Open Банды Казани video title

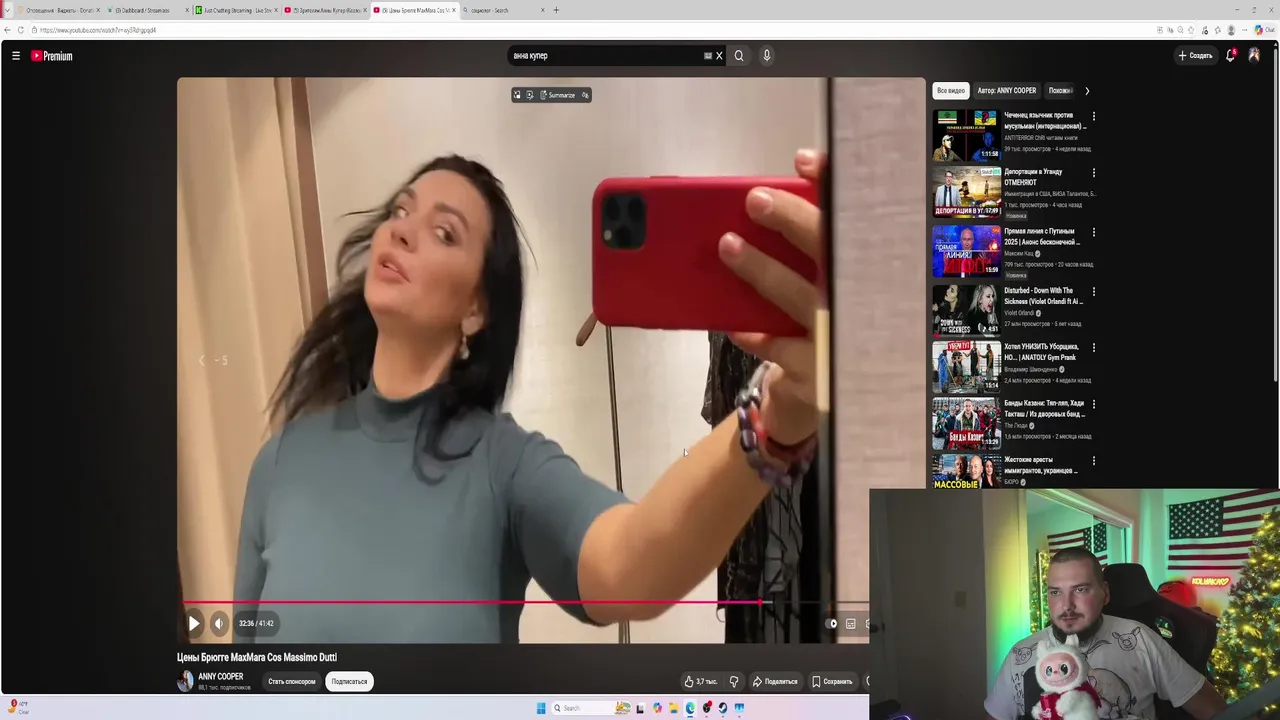click(1044, 408)
